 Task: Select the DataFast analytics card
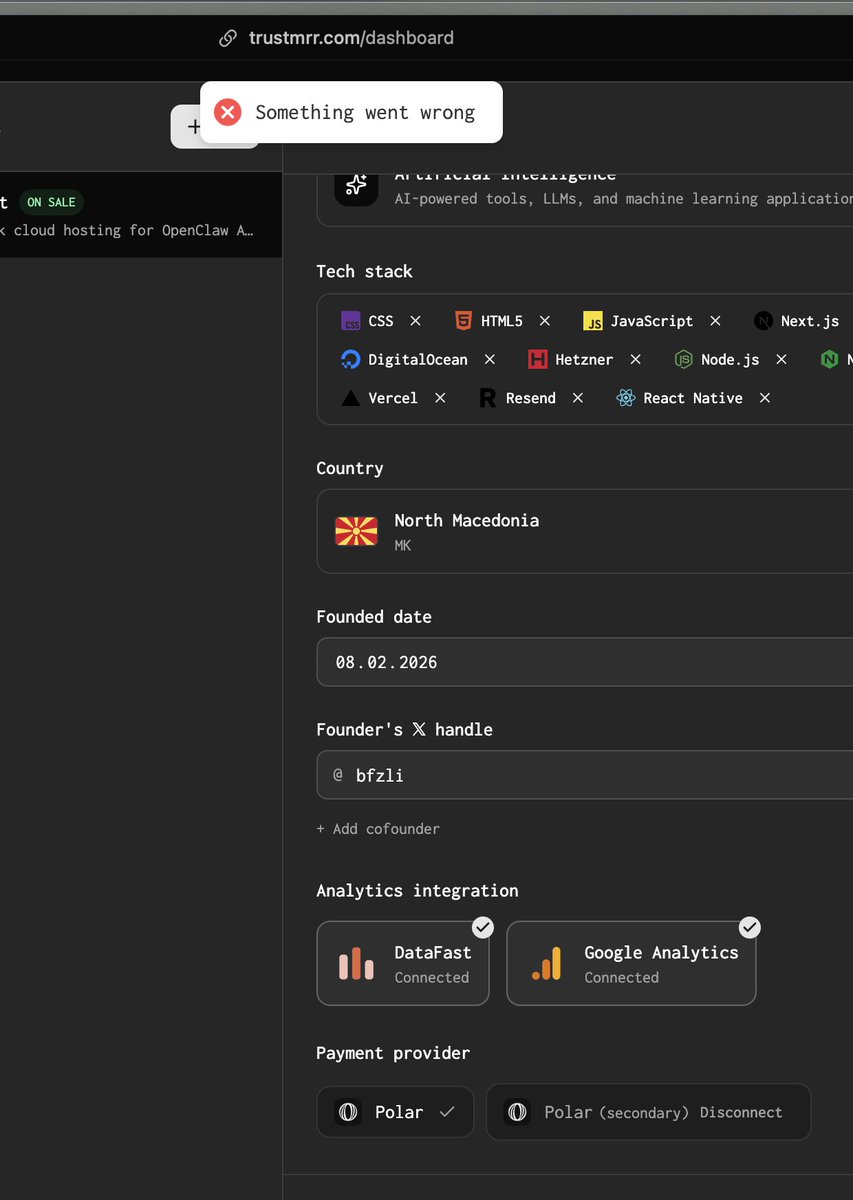(x=403, y=964)
